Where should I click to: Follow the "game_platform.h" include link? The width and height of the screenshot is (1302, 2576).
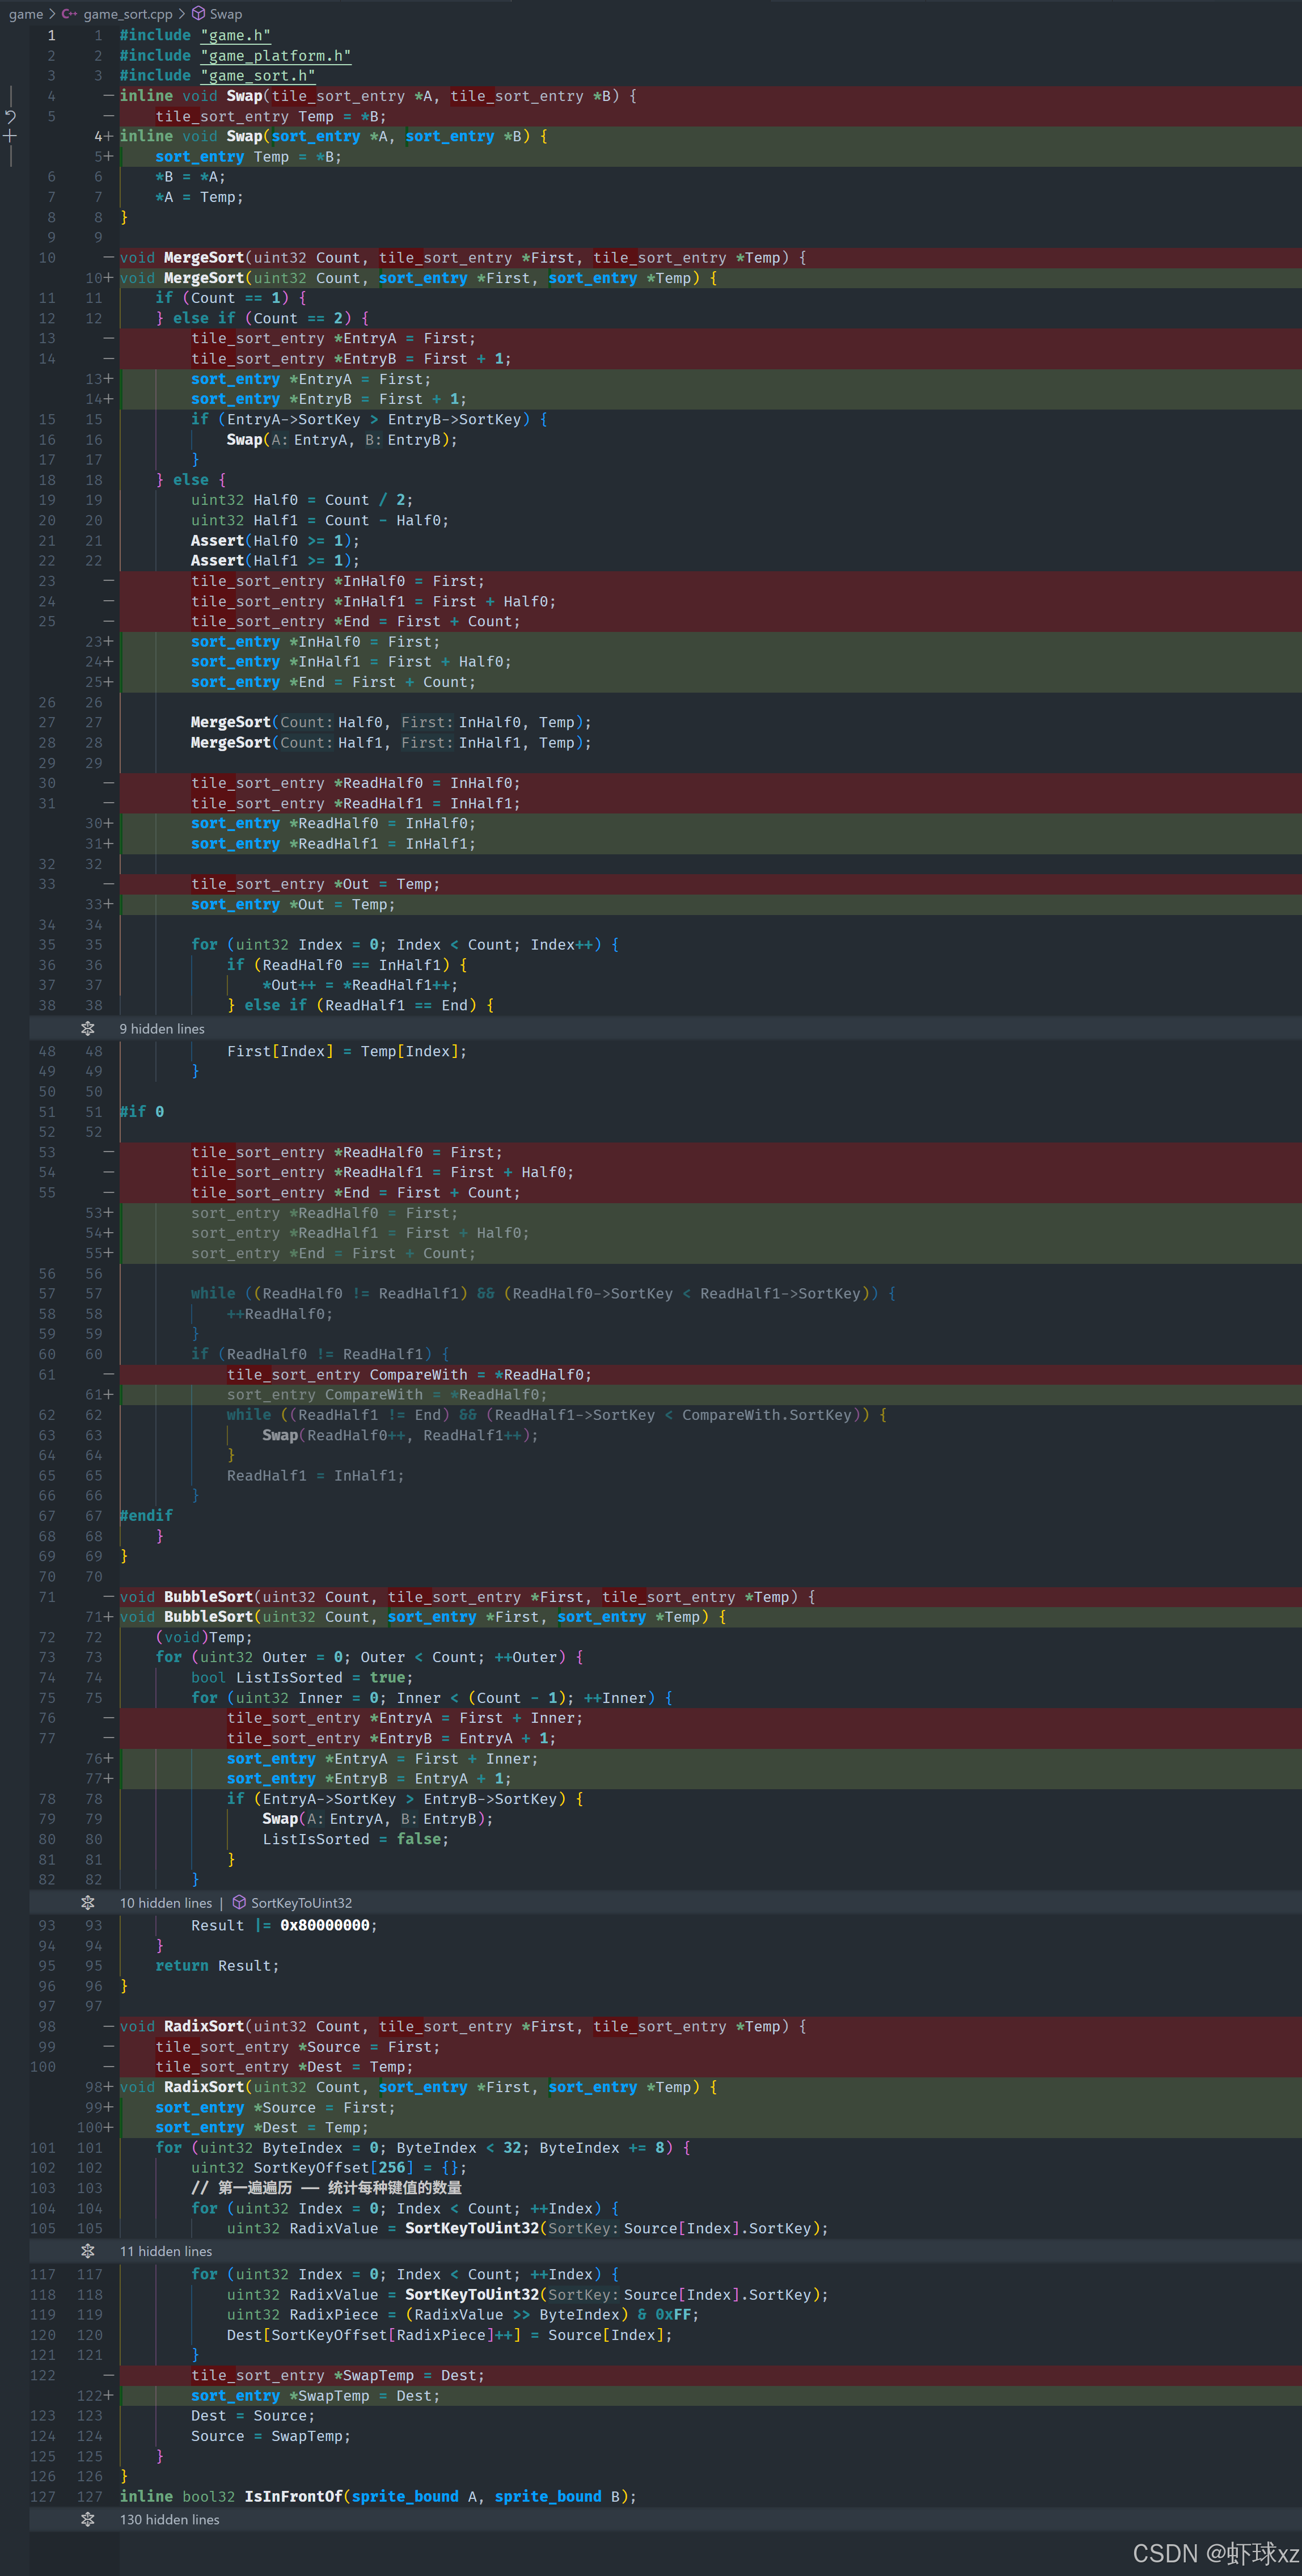tap(275, 56)
